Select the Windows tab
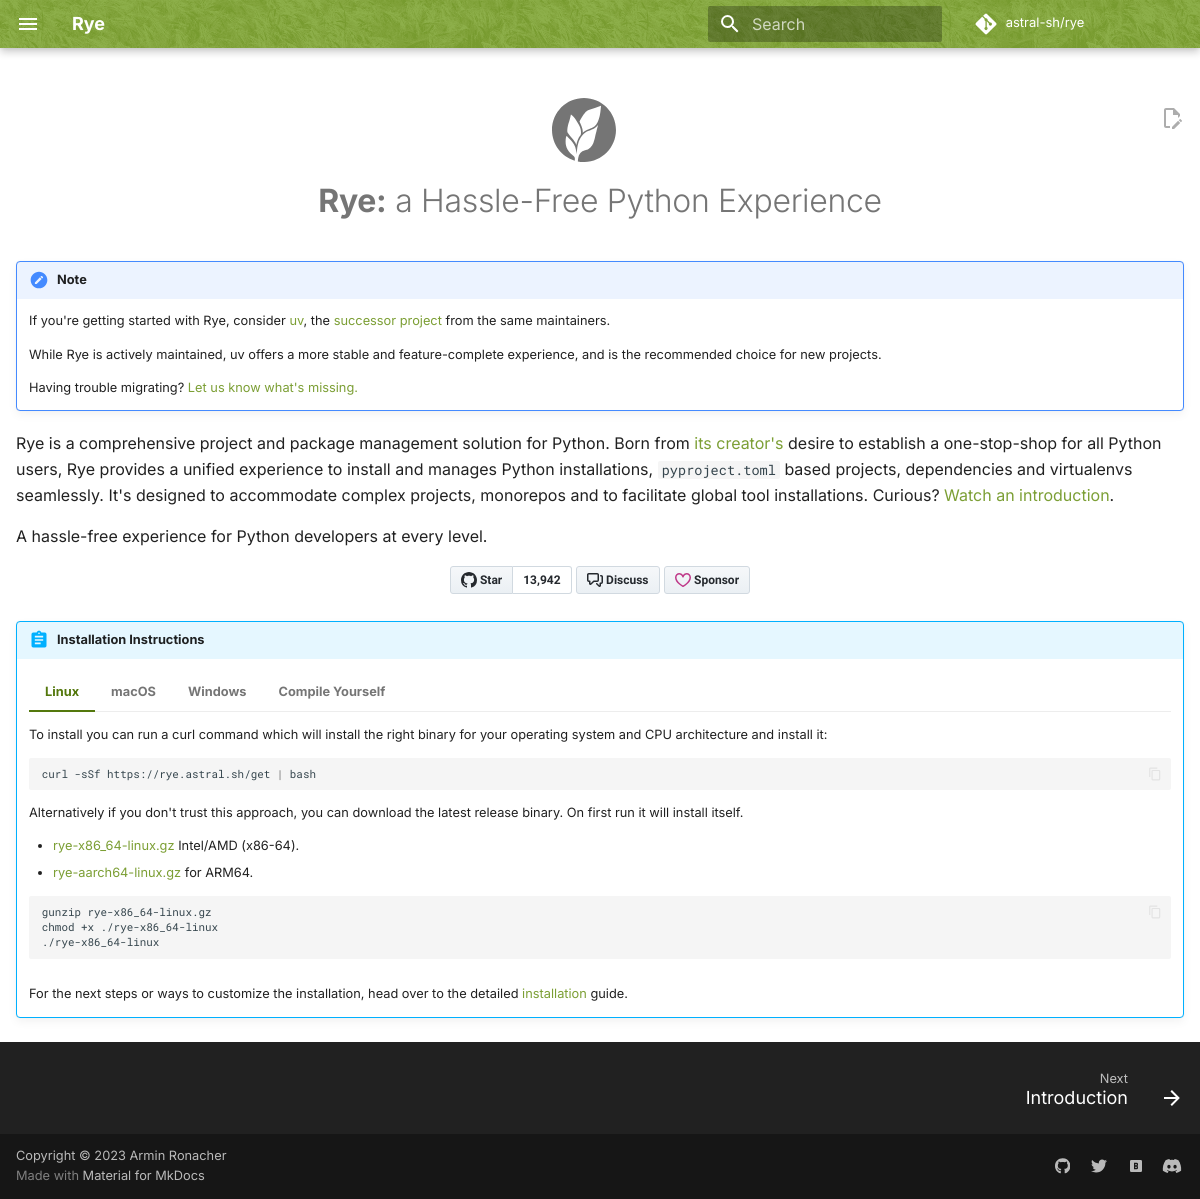Viewport: 1200px width, 1199px height. click(217, 692)
